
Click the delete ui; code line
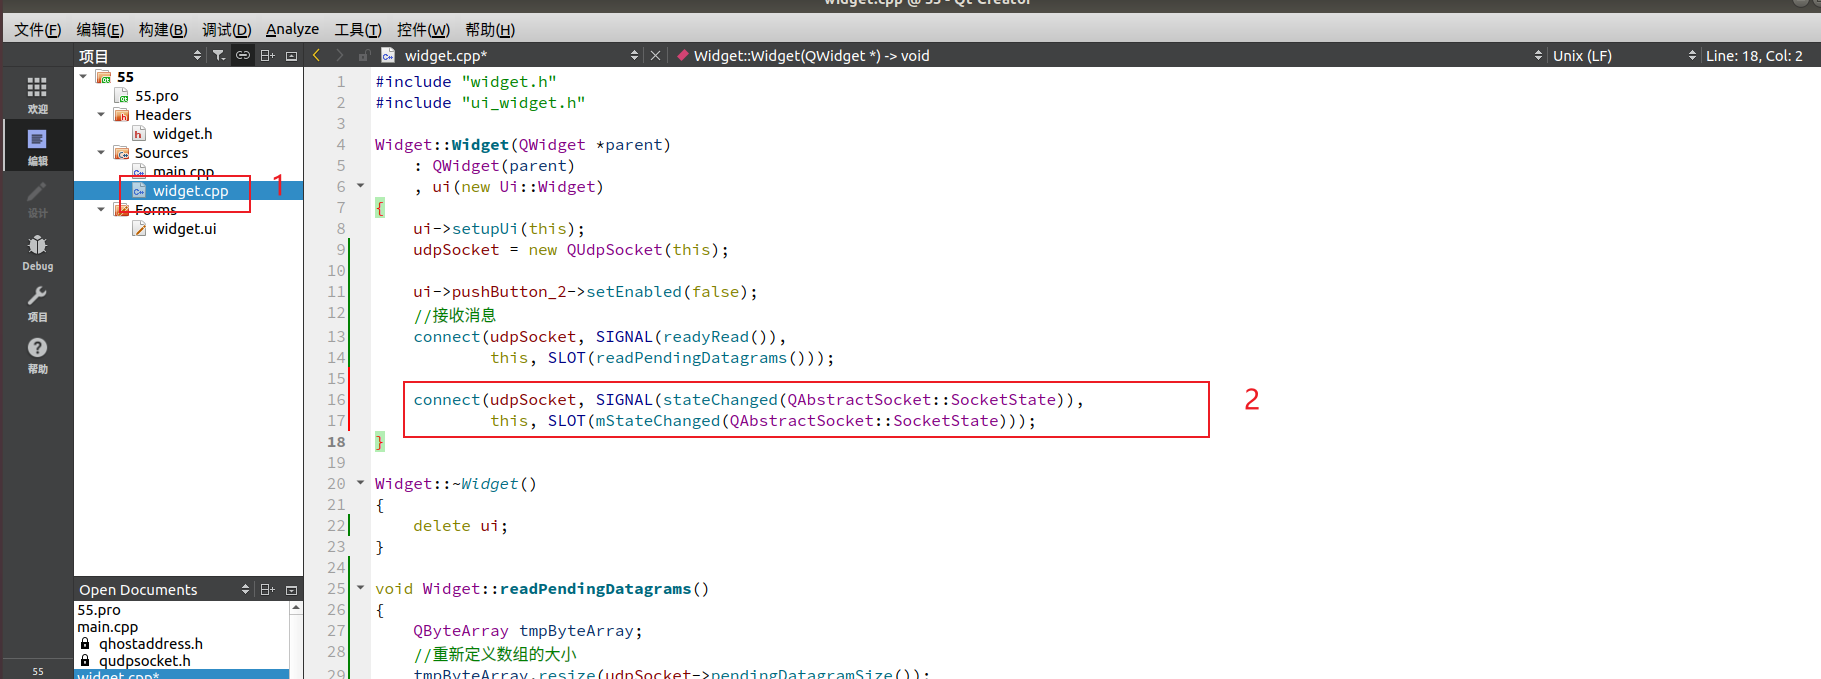click(x=460, y=526)
